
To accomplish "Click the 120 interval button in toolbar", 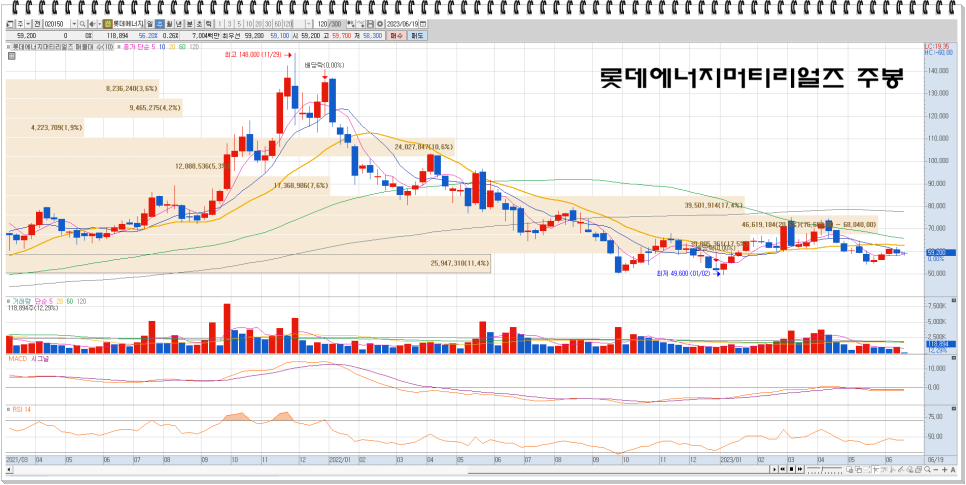I will point(287,24).
